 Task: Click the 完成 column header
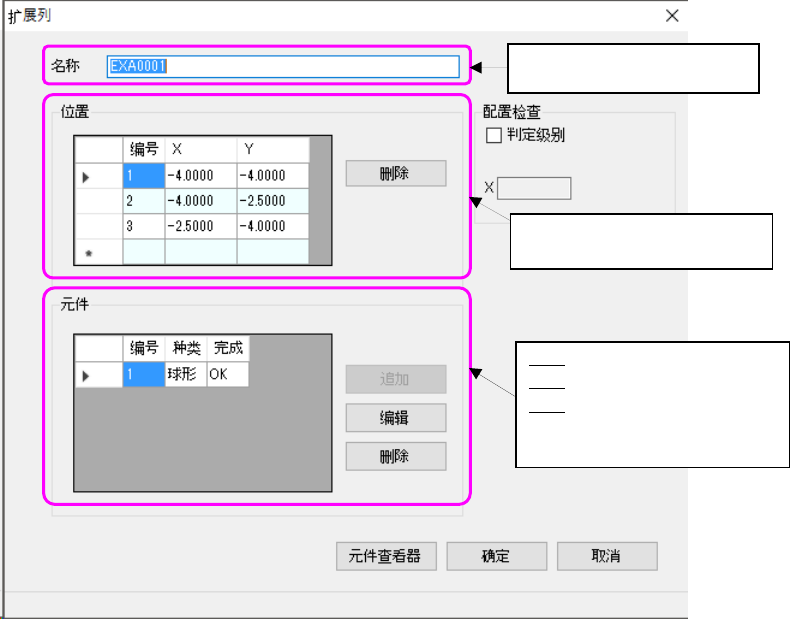[227, 348]
